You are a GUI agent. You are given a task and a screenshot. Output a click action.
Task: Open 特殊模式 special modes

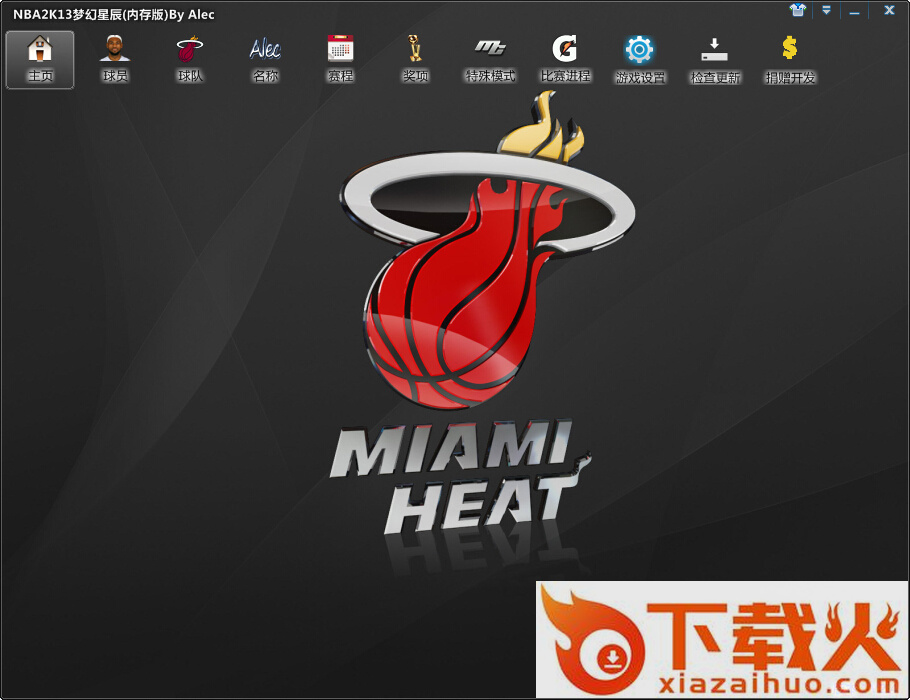tap(490, 60)
